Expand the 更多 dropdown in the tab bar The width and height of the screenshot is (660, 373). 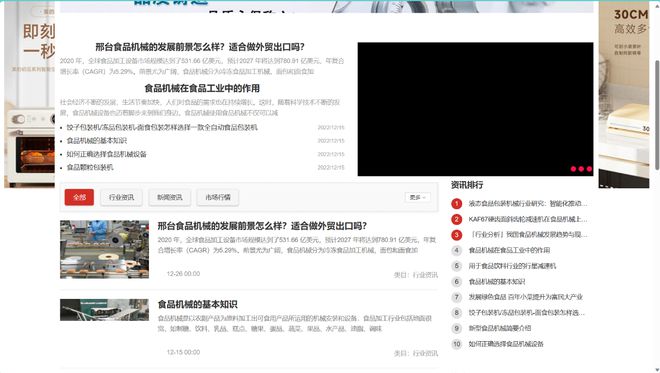(418, 197)
